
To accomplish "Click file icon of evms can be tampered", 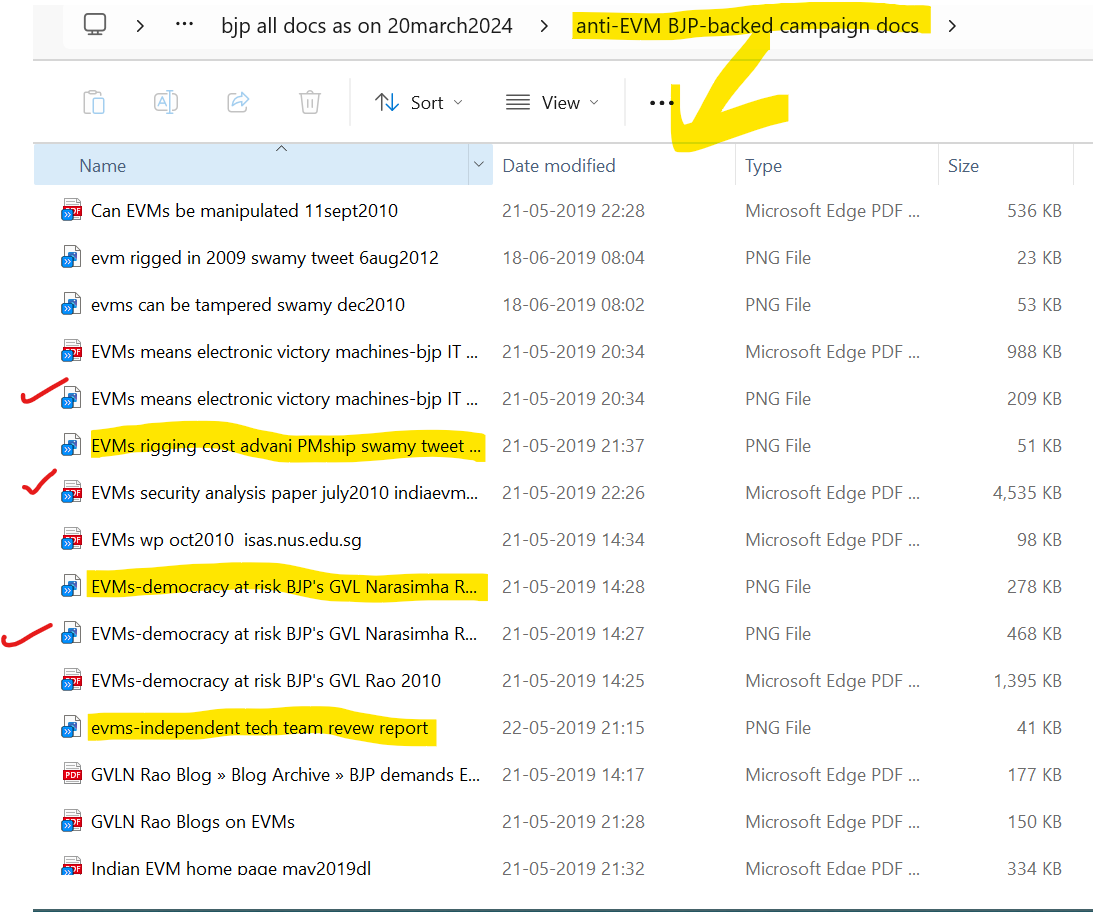I will [71, 305].
